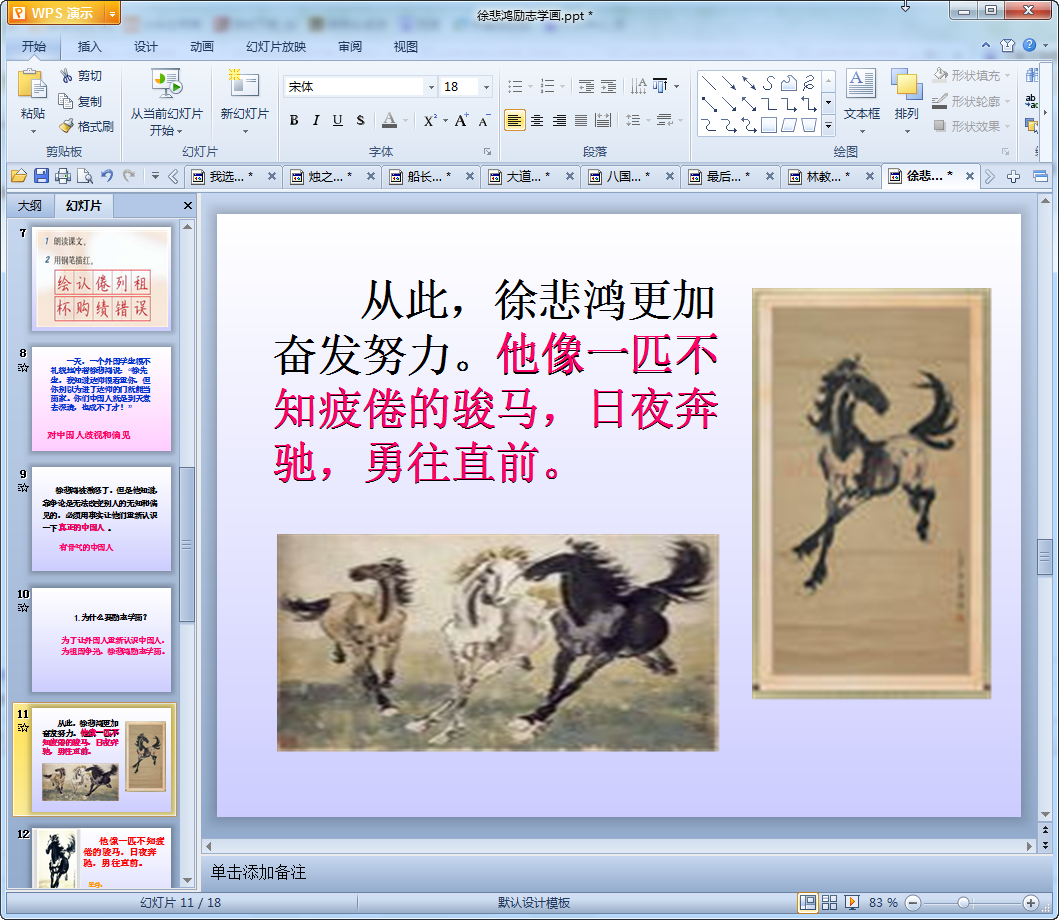Switch to the Outline (大纲) pane tab

30,205
